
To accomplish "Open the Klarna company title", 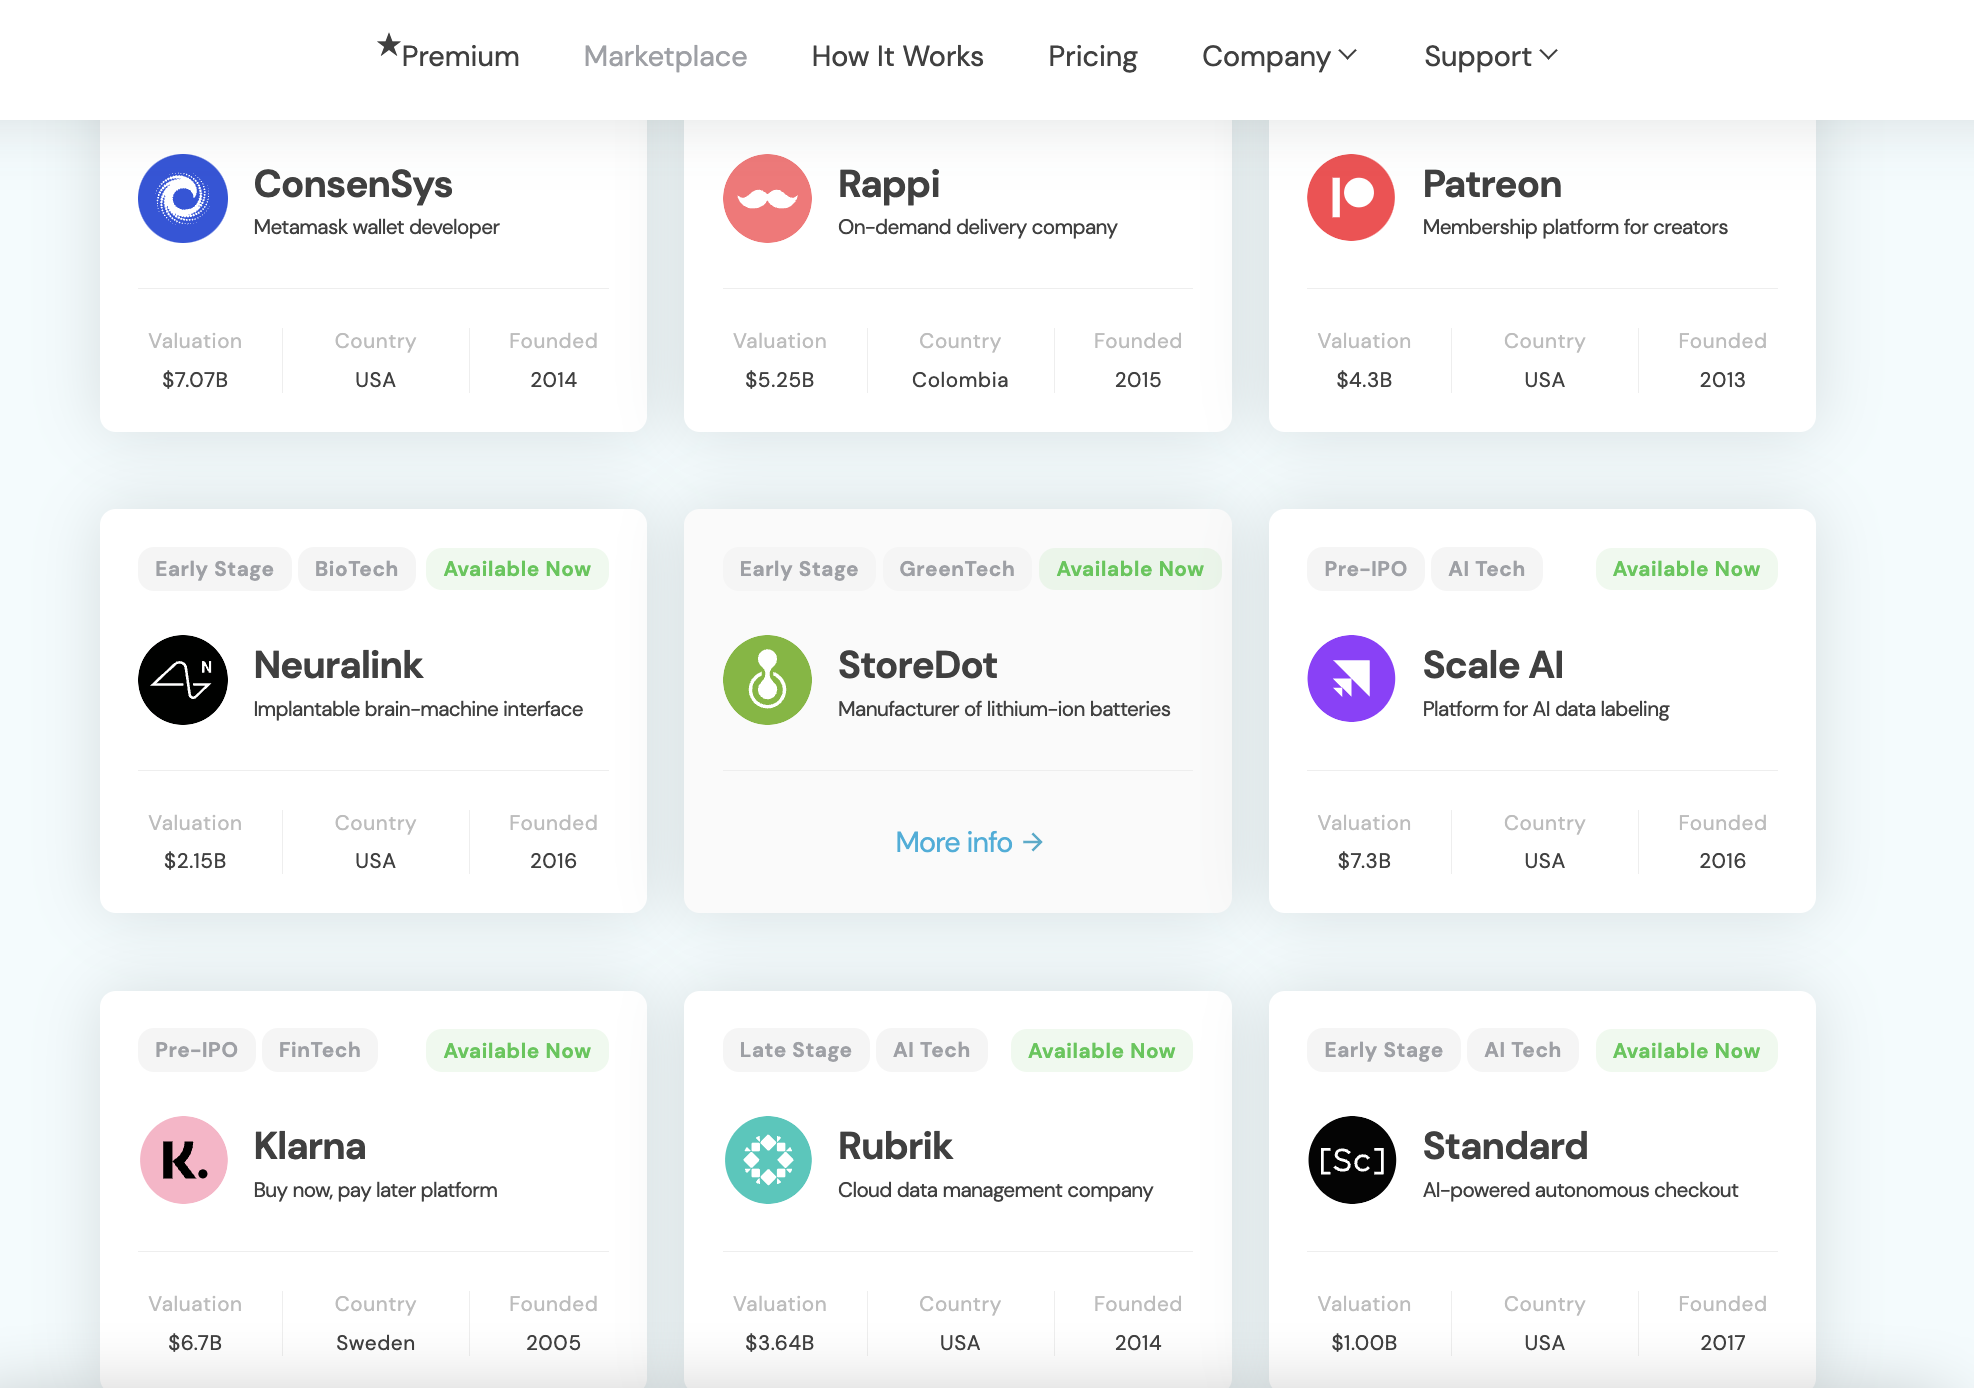I will (x=310, y=1146).
